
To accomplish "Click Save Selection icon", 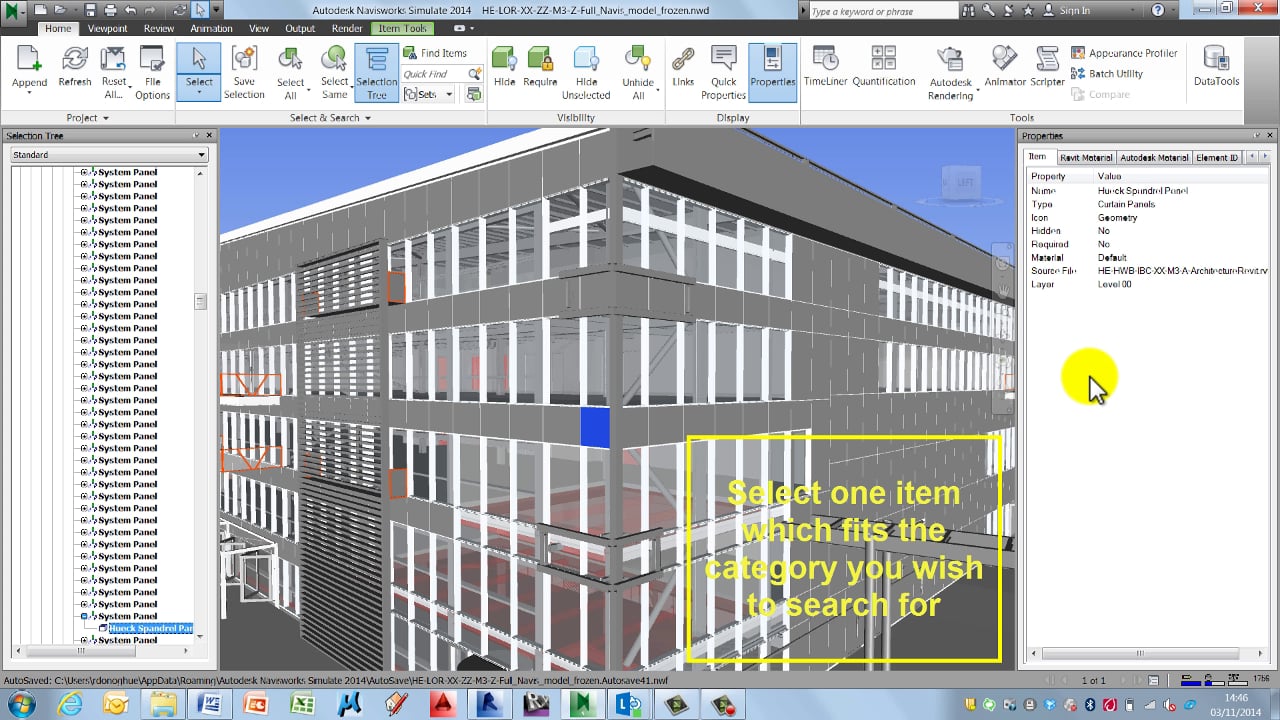I will [x=244, y=59].
